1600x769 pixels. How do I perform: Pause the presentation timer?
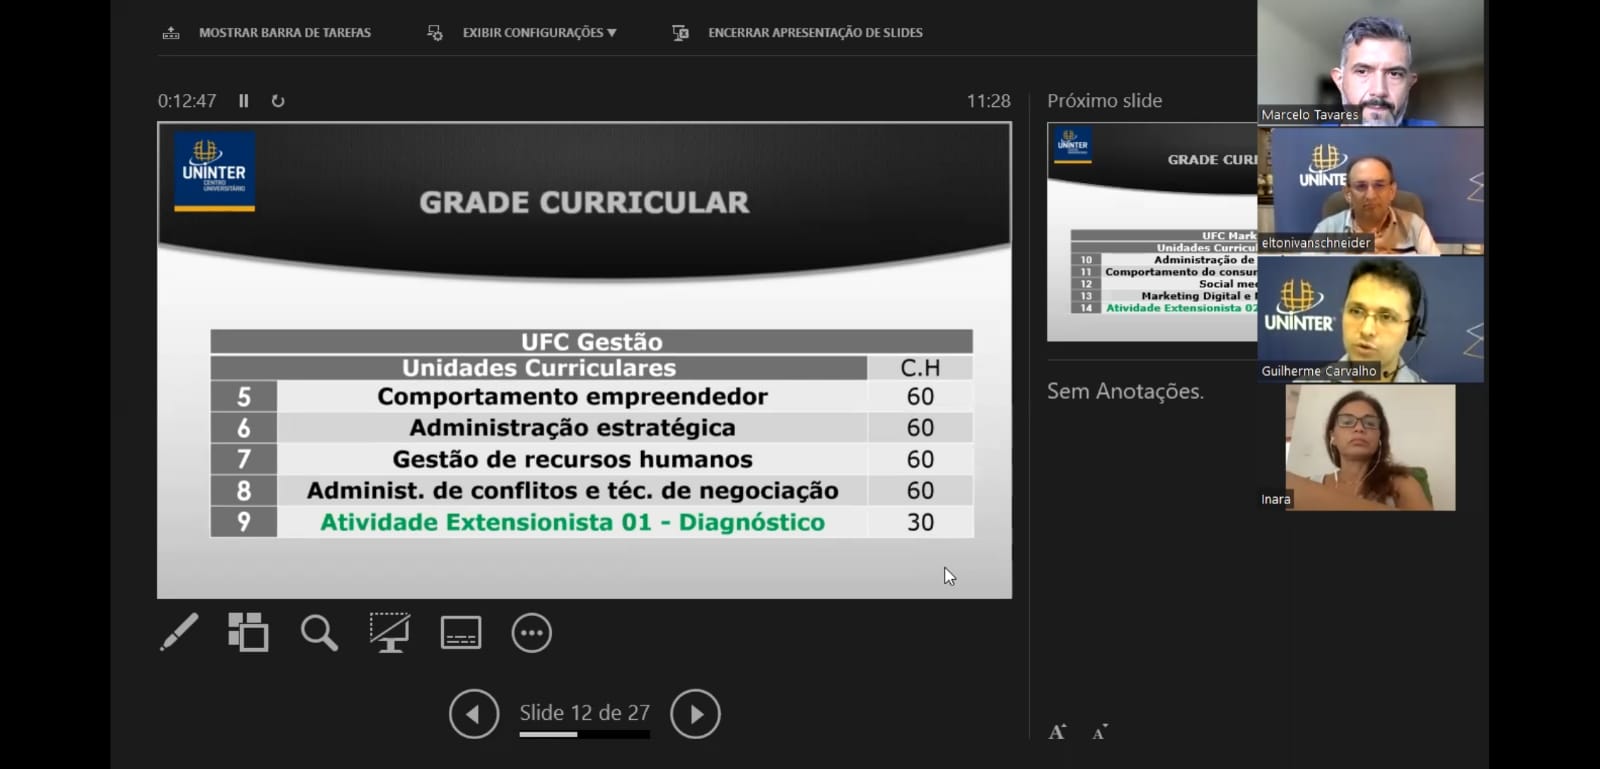(x=243, y=101)
